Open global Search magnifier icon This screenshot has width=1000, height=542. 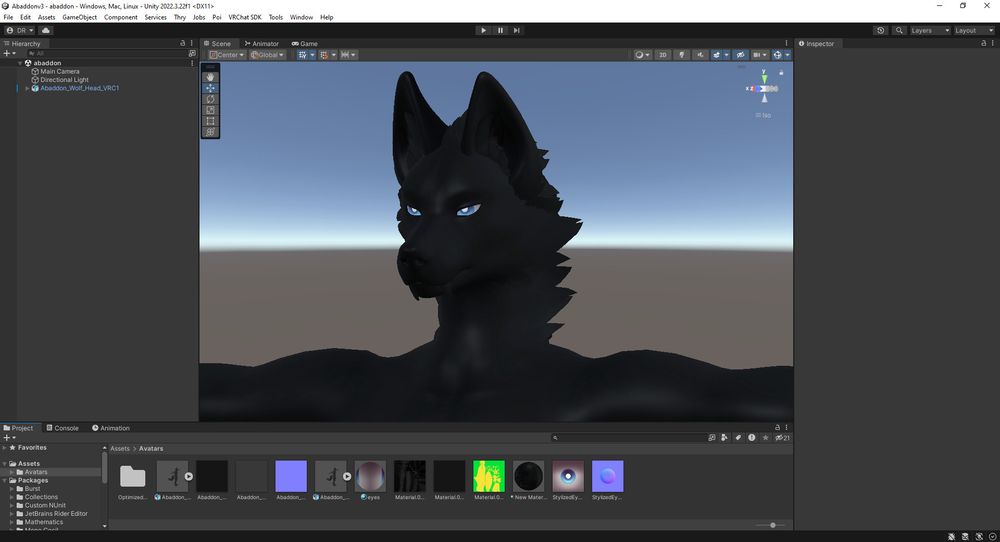pyautogui.click(x=899, y=30)
